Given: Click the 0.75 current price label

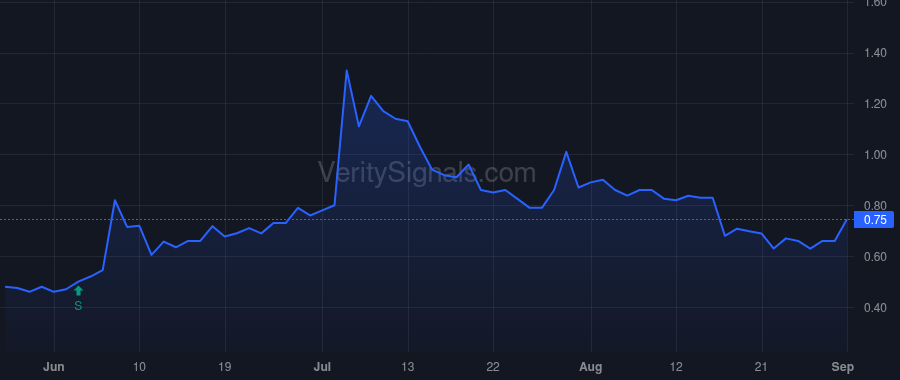Looking at the screenshot, I should (x=875, y=220).
